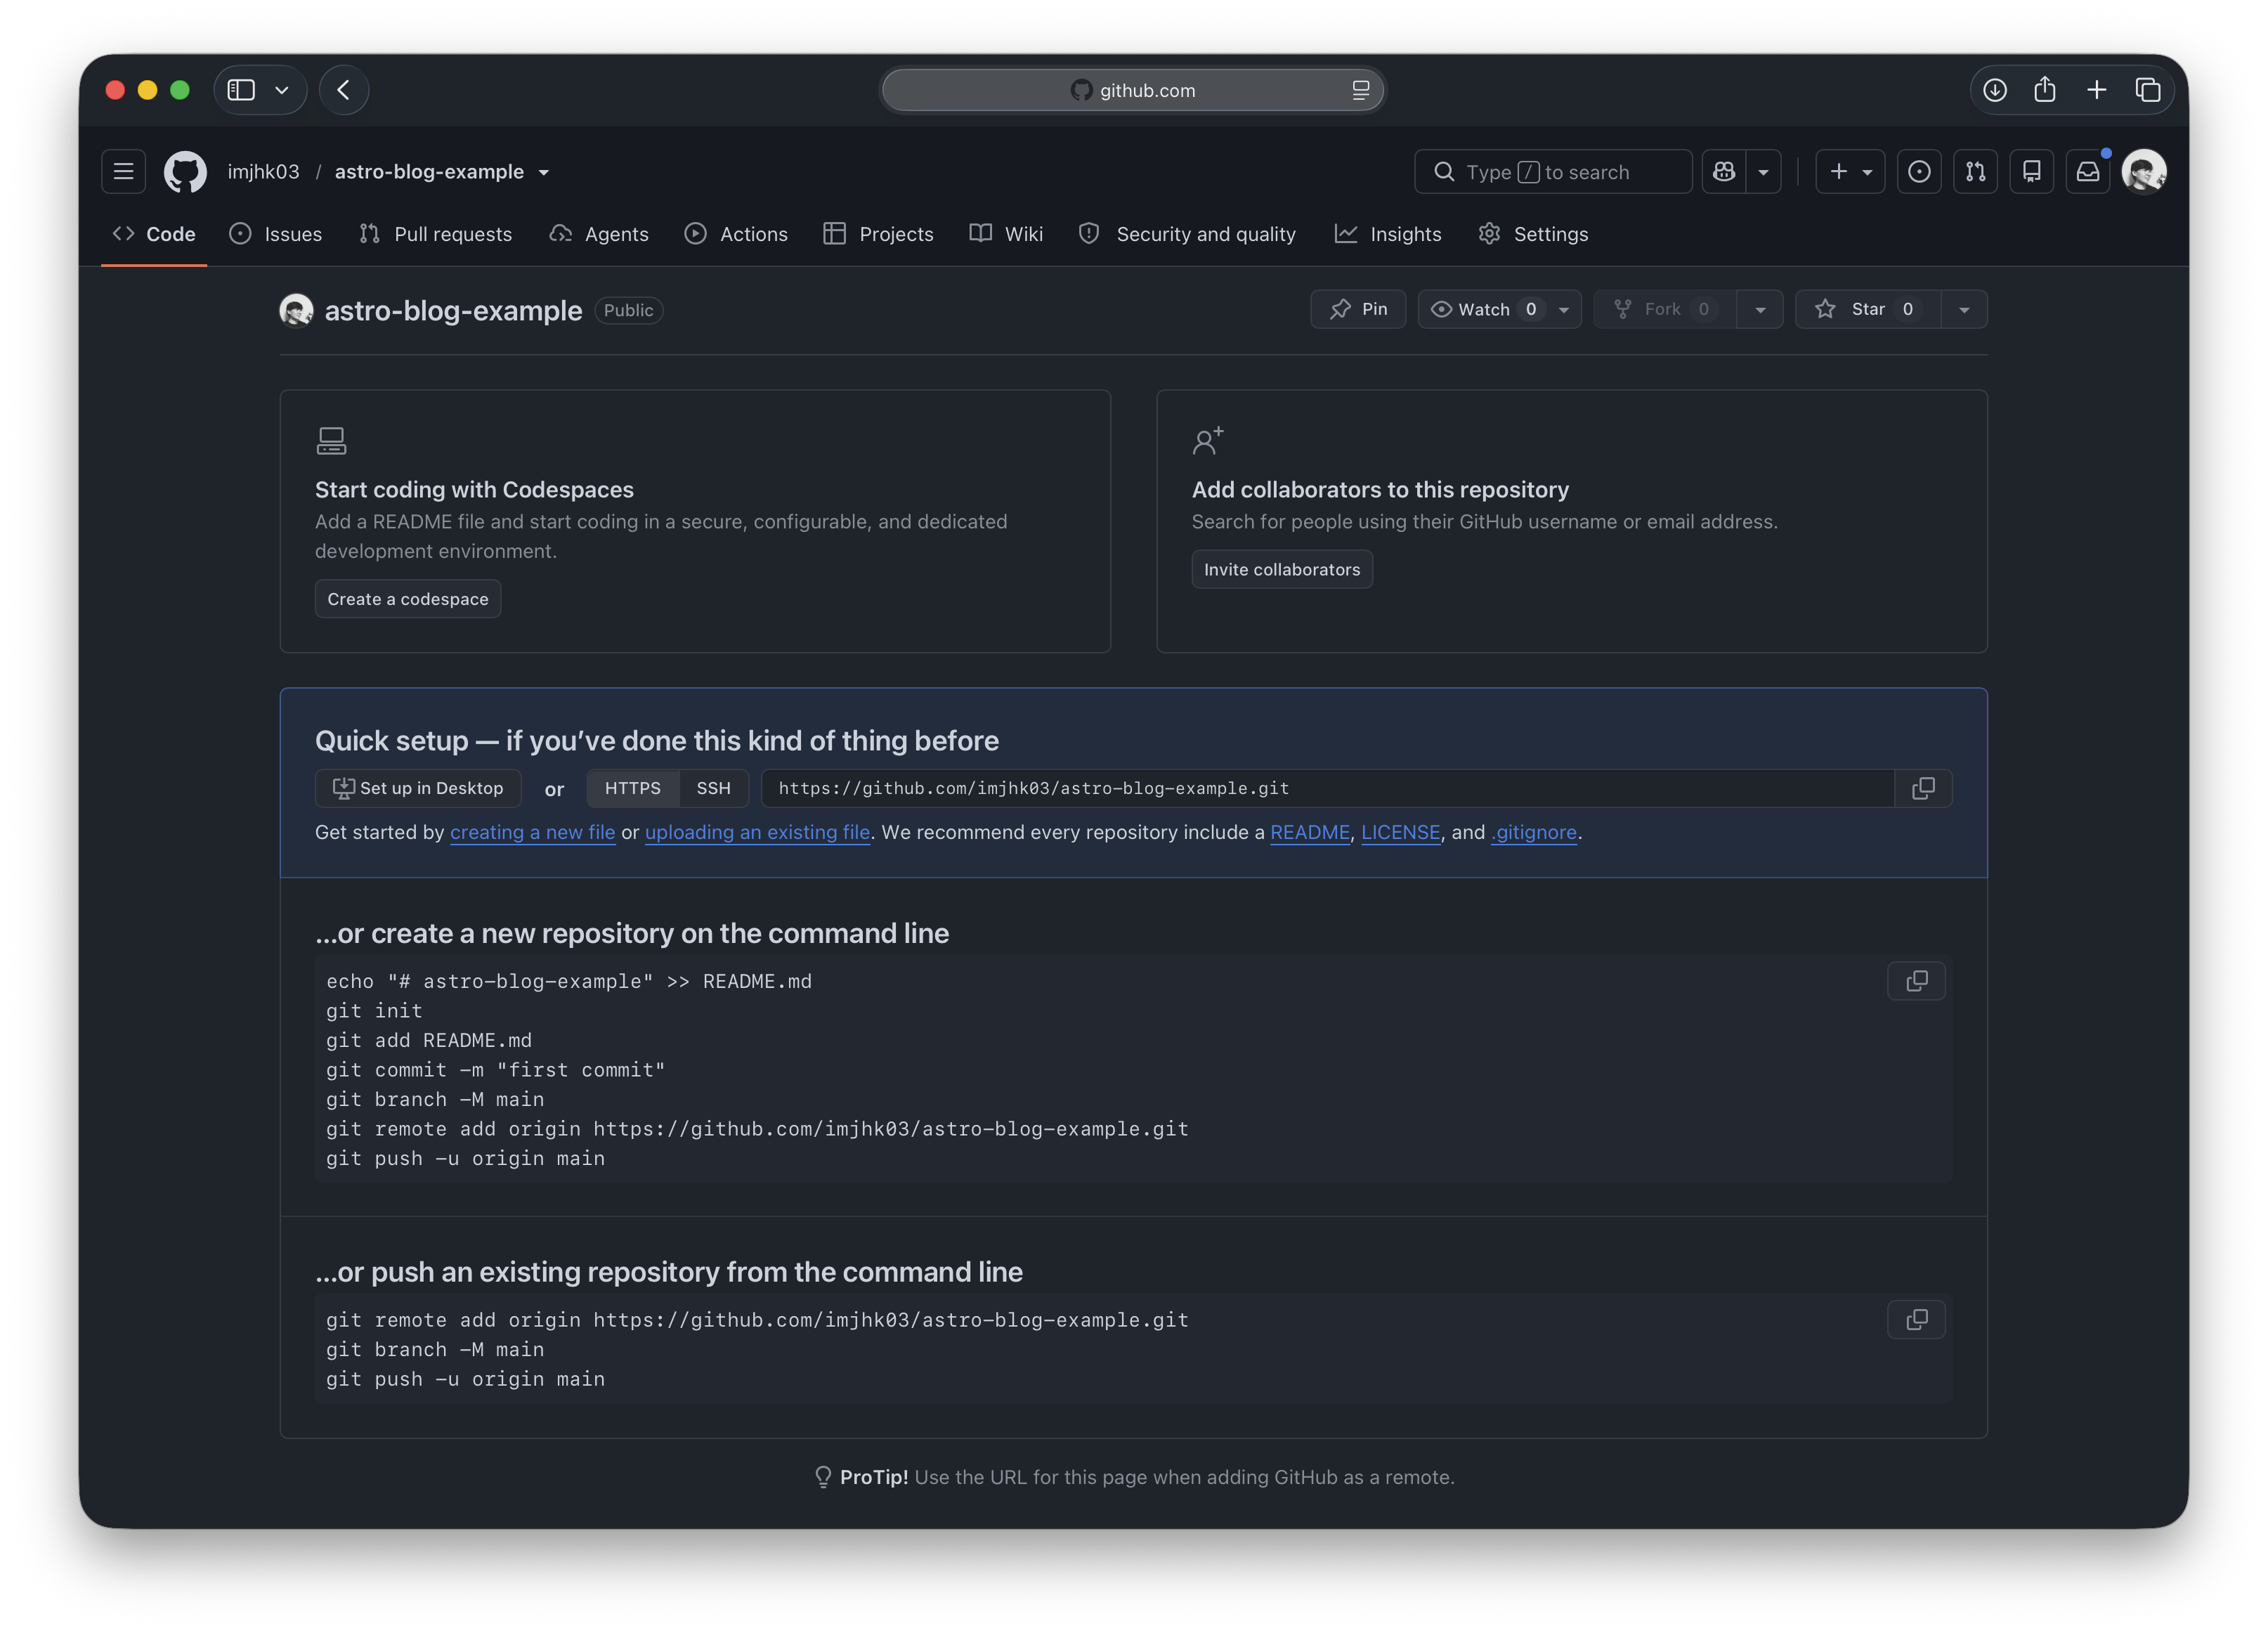
Task: Open the notifications inbox icon
Action: [x=2088, y=172]
